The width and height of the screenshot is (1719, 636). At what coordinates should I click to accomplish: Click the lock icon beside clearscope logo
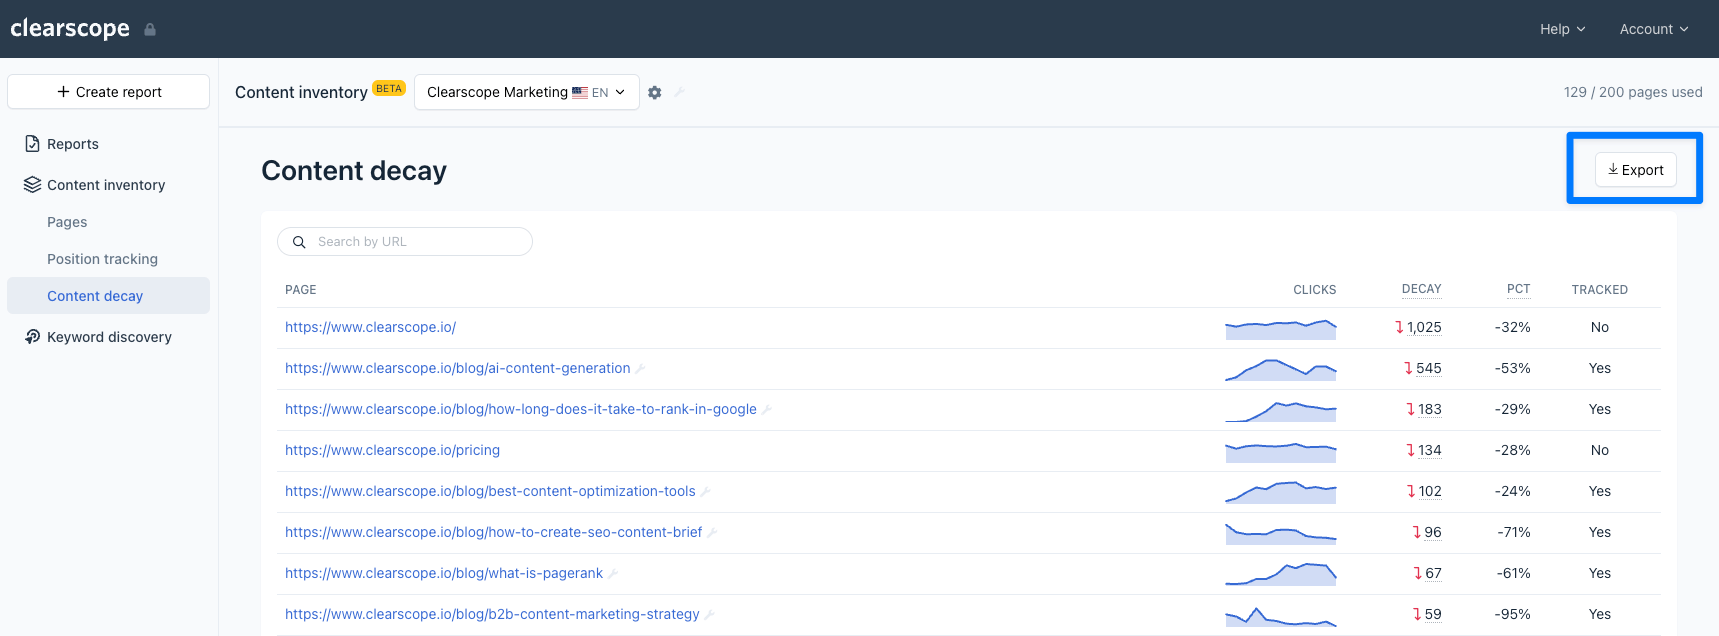coord(150,30)
